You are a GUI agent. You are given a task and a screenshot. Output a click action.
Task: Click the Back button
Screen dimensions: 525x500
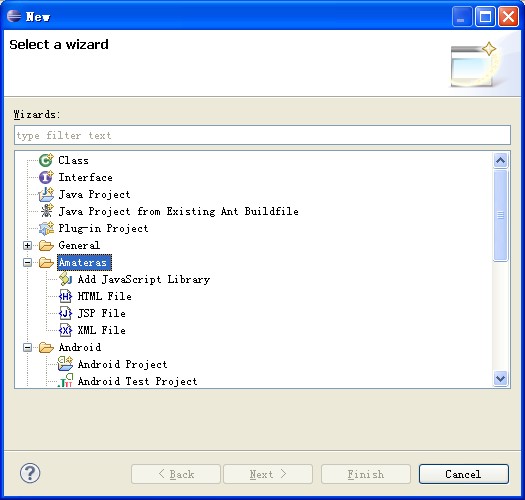(176, 474)
